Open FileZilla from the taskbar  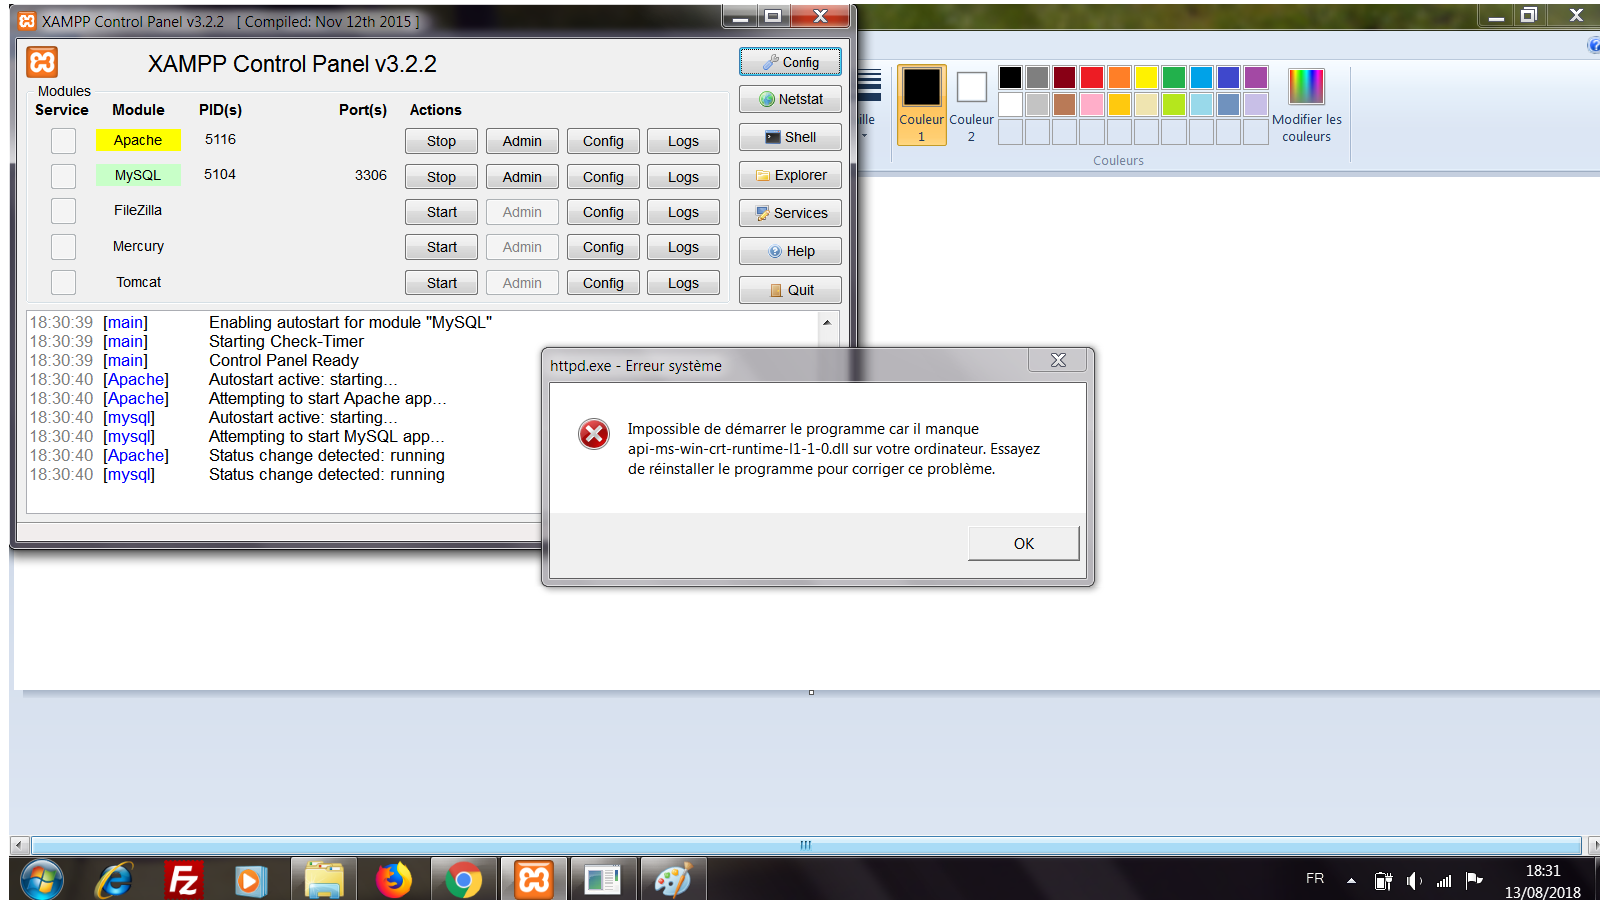[x=183, y=880]
